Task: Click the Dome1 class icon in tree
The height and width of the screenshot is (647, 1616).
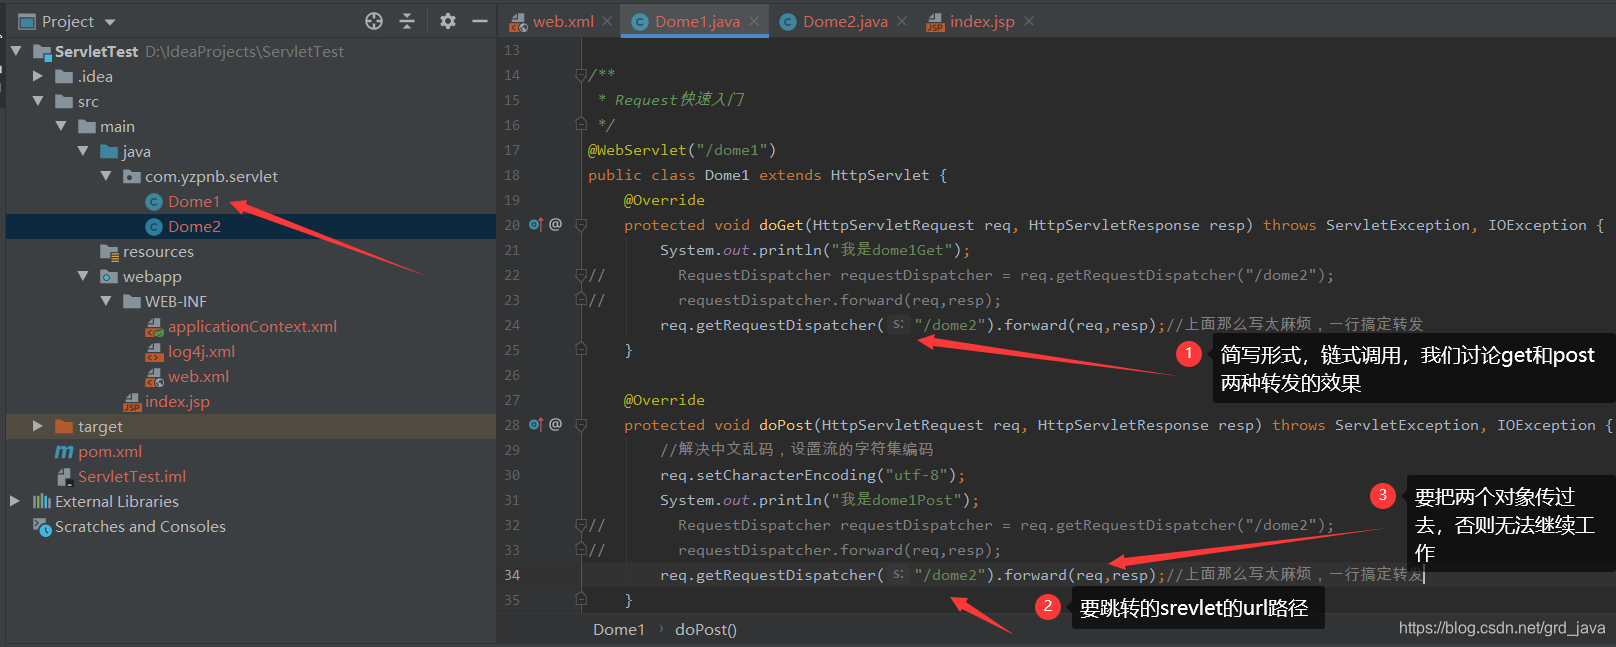Action: [x=154, y=201]
